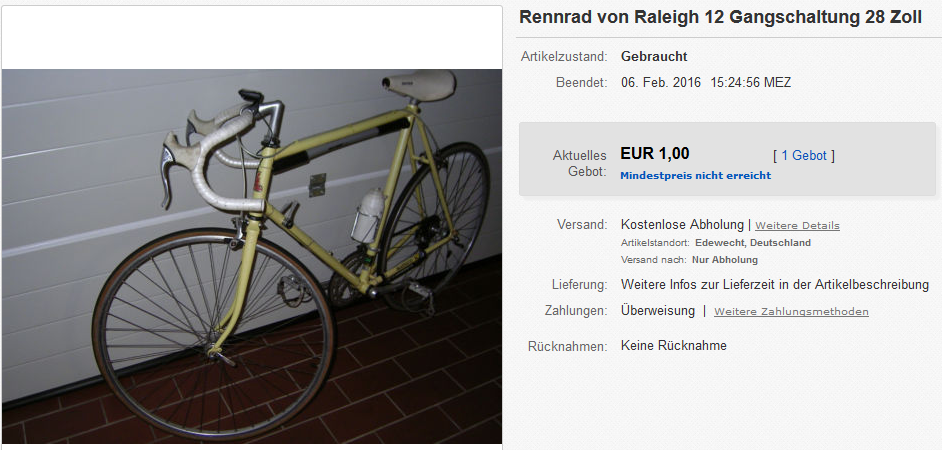
Task: Click 'Mindestpreis nicht erreicht' notice text
Action: click(x=696, y=176)
